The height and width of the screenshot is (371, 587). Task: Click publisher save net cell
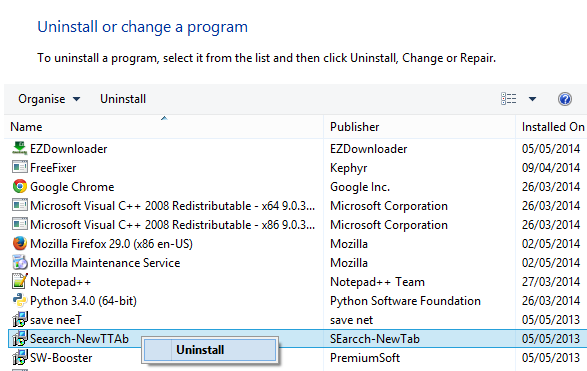[351, 320]
